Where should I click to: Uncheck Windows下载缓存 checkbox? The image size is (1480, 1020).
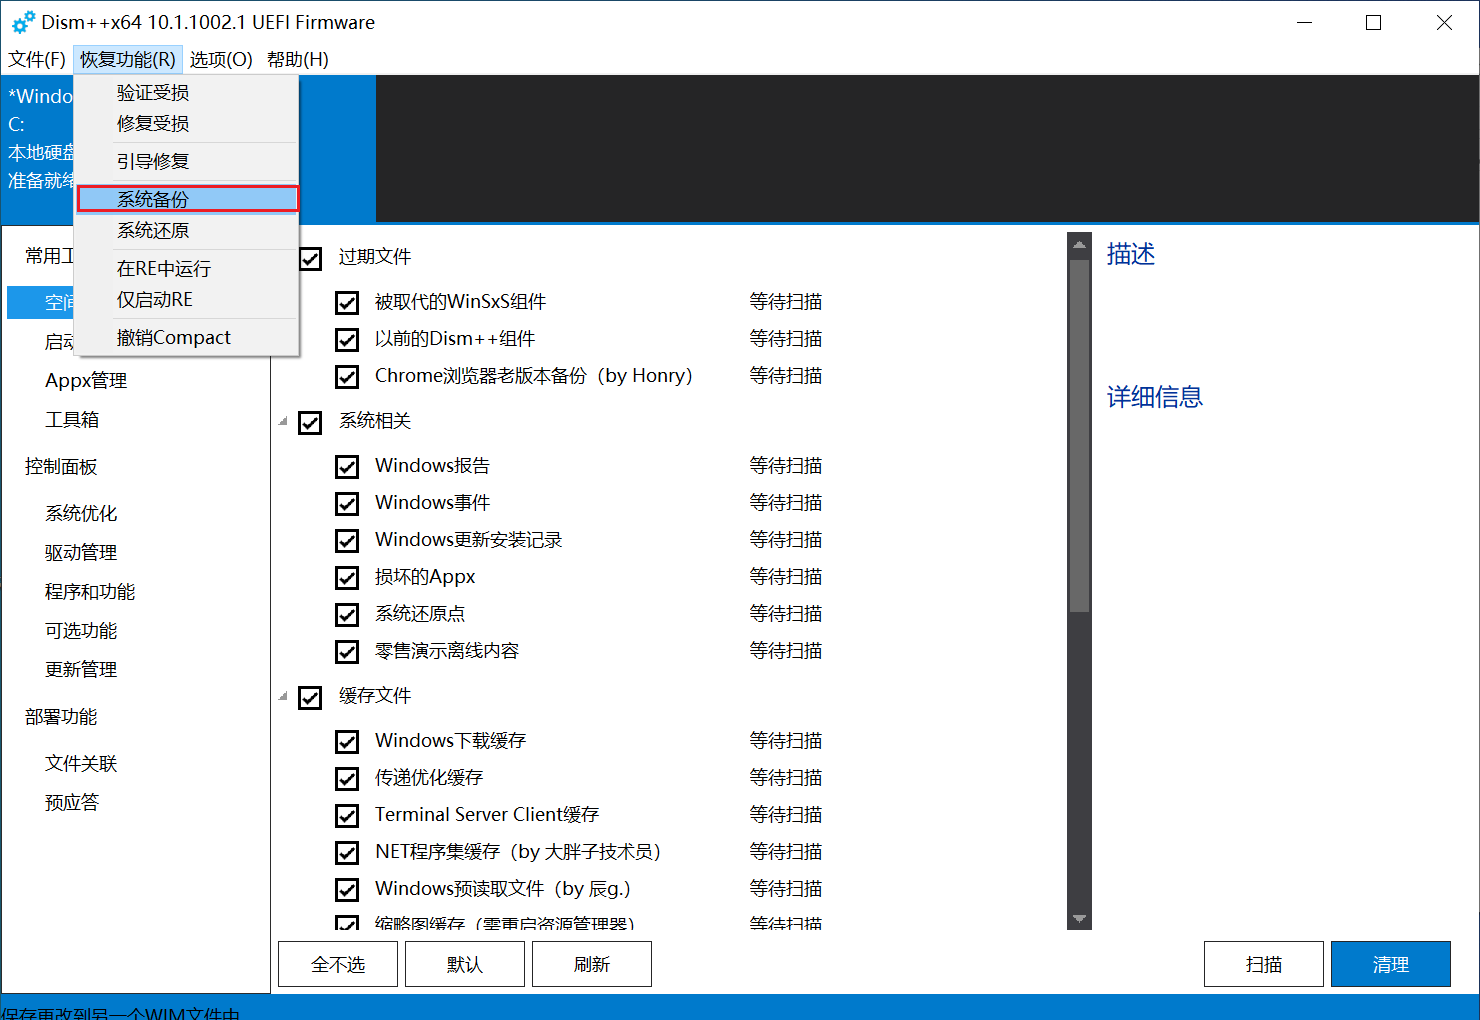click(347, 742)
